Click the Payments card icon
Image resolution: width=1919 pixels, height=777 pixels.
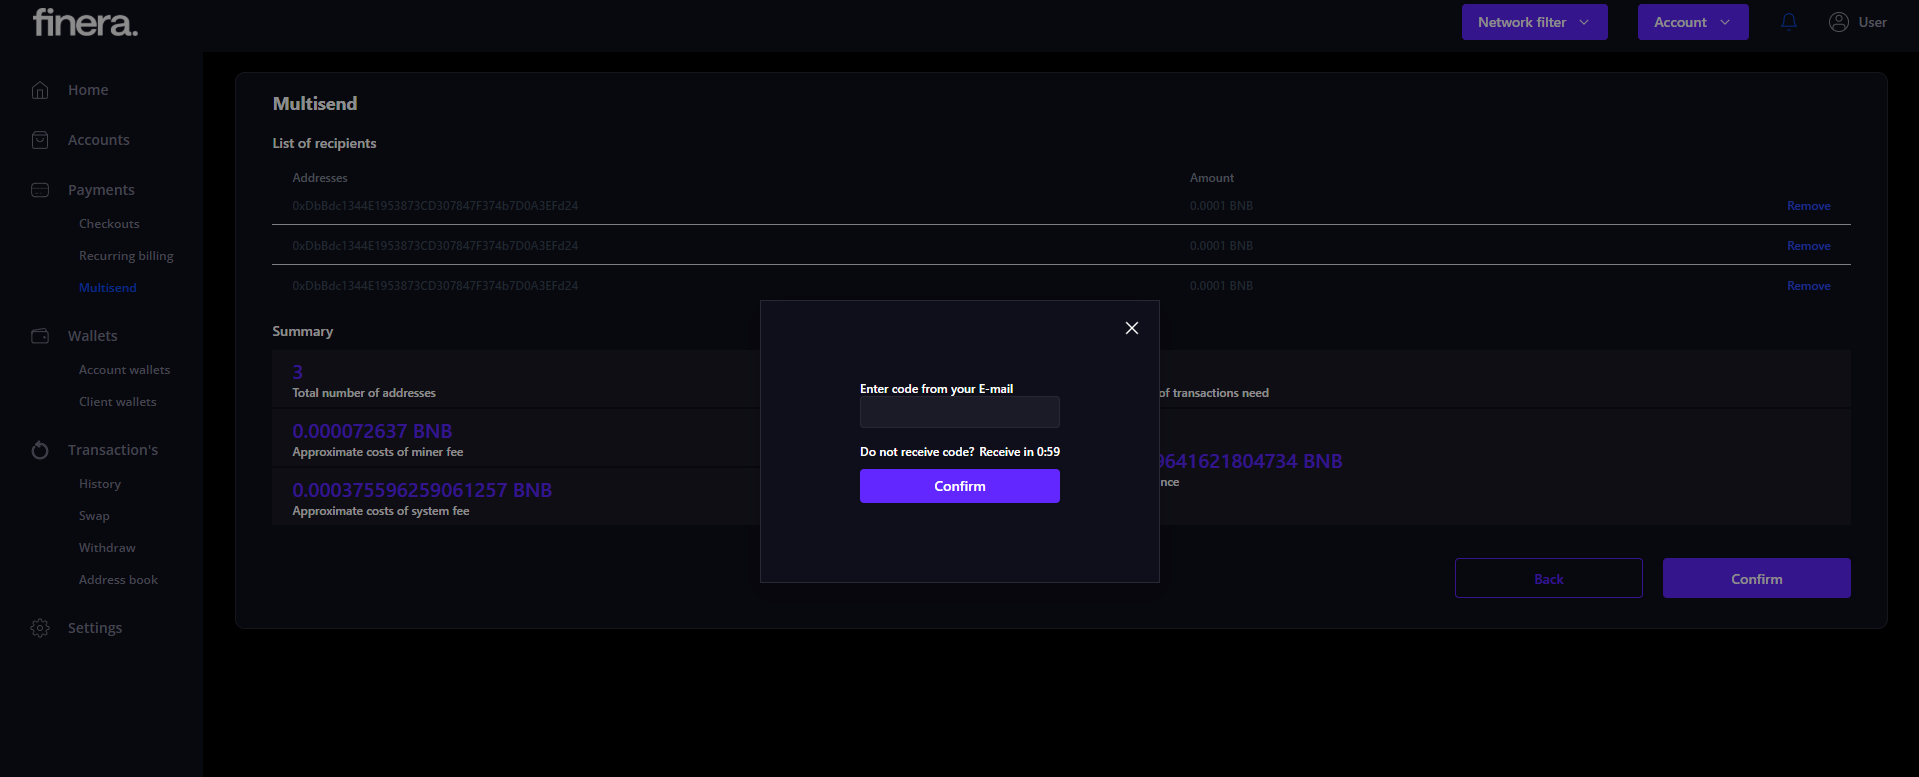tap(40, 190)
